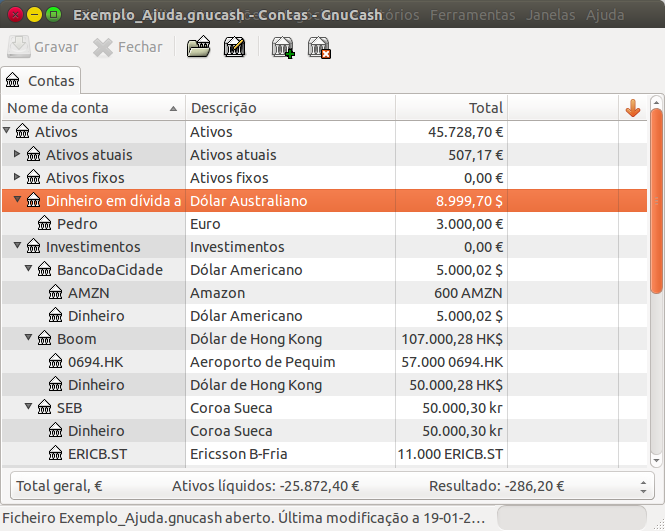Select the Contas tab
The width and height of the screenshot is (665, 531).
tap(41, 81)
